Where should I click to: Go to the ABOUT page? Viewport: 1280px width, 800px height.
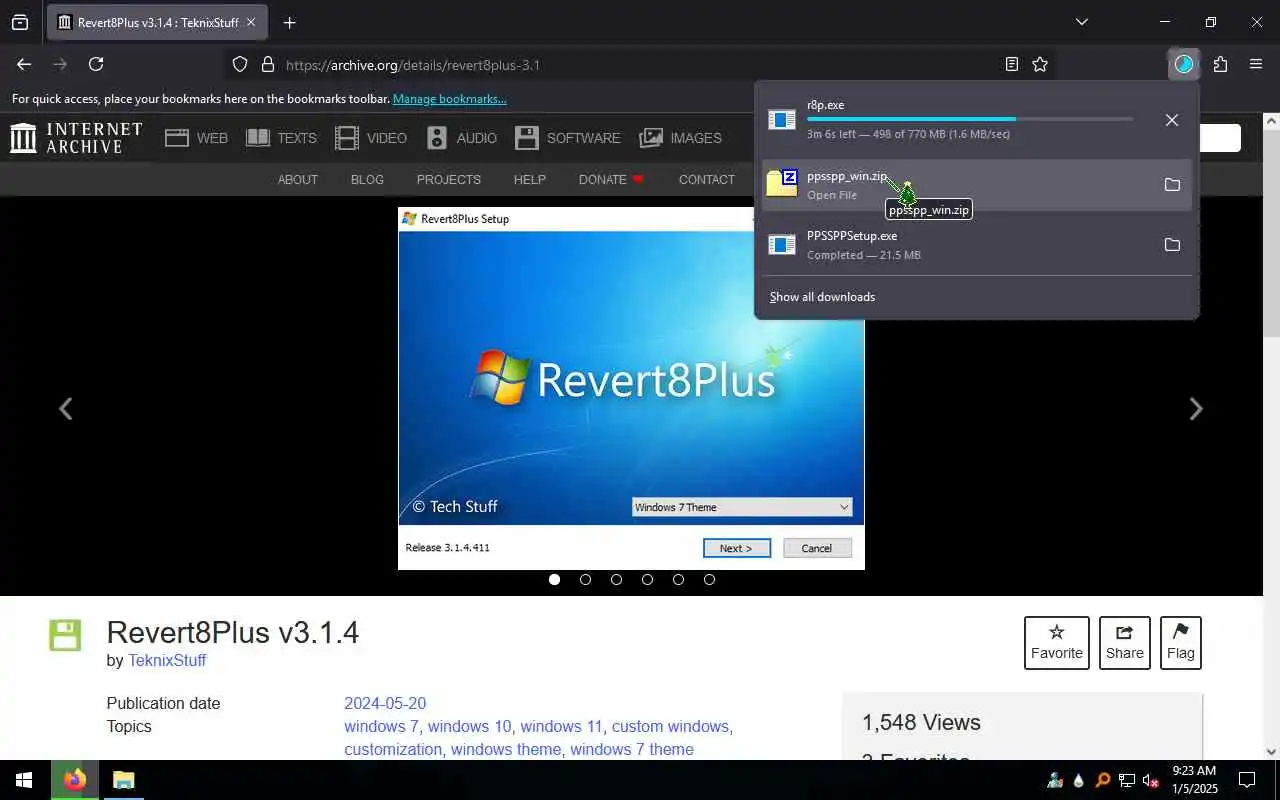click(298, 180)
